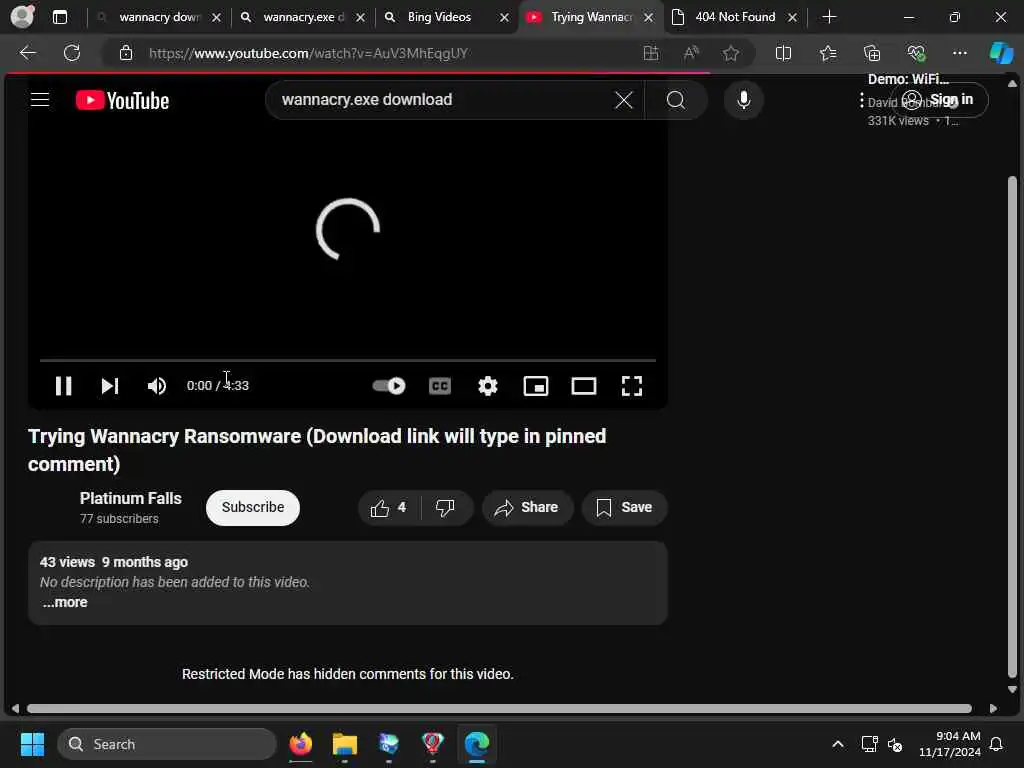The image size is (1024, 768).
Task: Close the 404 Not Found tab
Action: click(x=792, y=18)
